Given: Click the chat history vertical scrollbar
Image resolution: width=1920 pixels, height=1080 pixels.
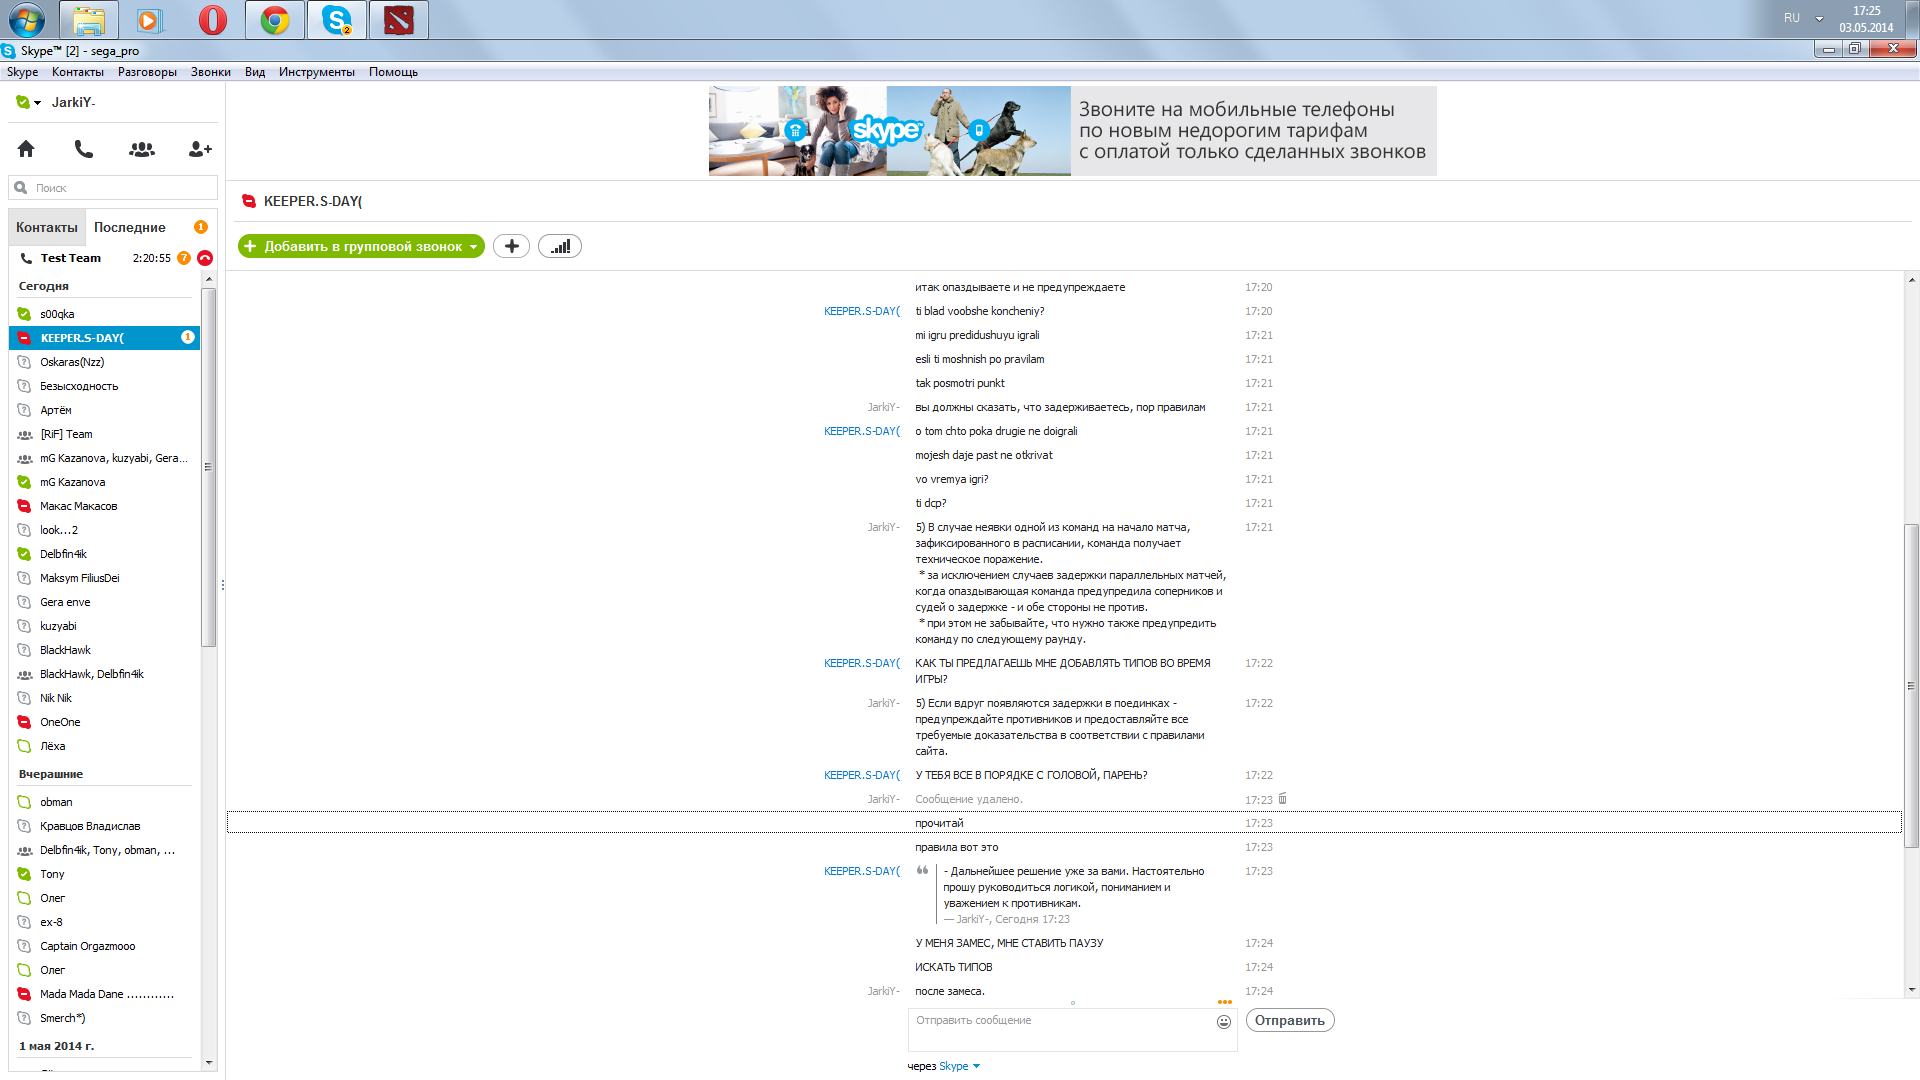Looking at the screenshot, I should coord(1911,685).
